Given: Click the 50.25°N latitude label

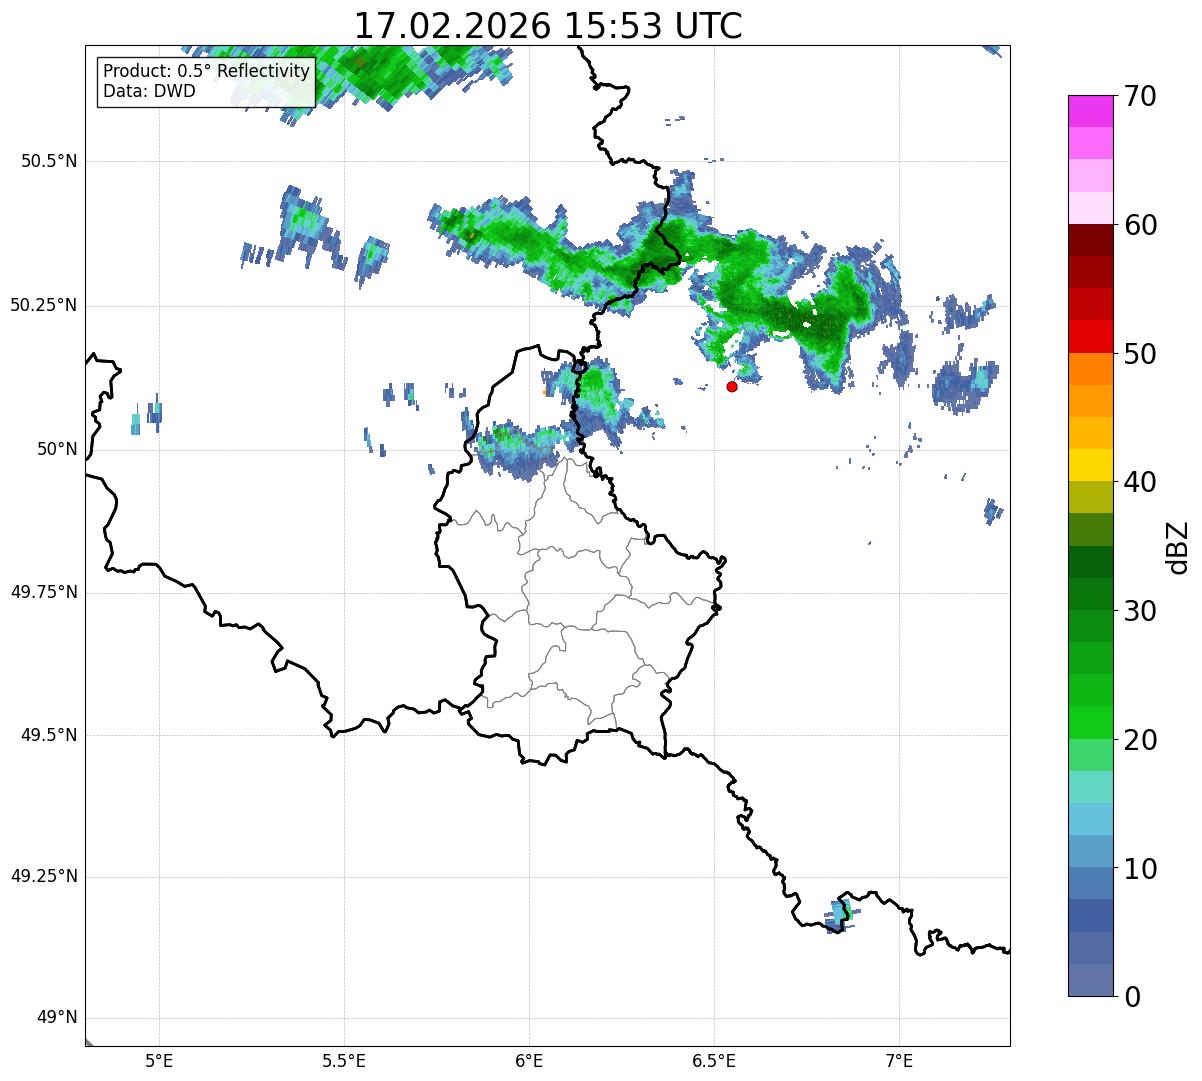Looking at the screenshot, I should 43,305.
